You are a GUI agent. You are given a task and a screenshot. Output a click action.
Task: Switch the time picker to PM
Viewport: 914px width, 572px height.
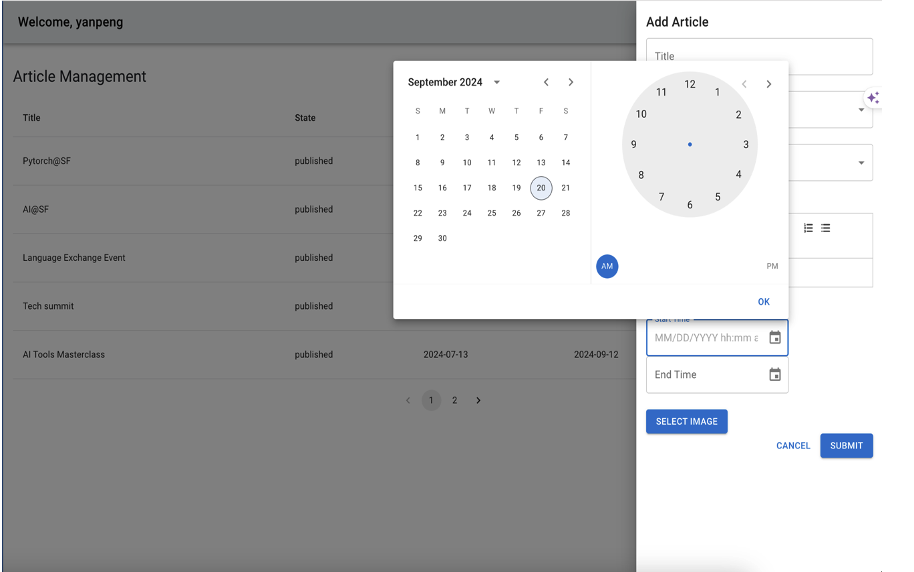tap(772, 266)
